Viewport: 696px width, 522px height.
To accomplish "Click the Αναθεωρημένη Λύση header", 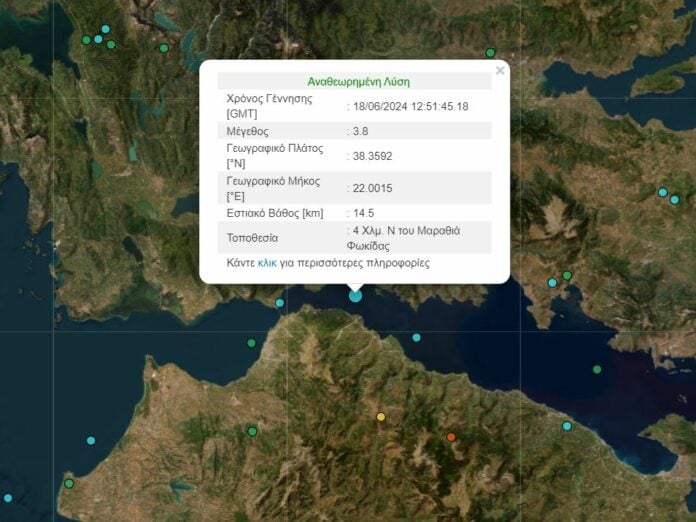I will tap(359, 82).
